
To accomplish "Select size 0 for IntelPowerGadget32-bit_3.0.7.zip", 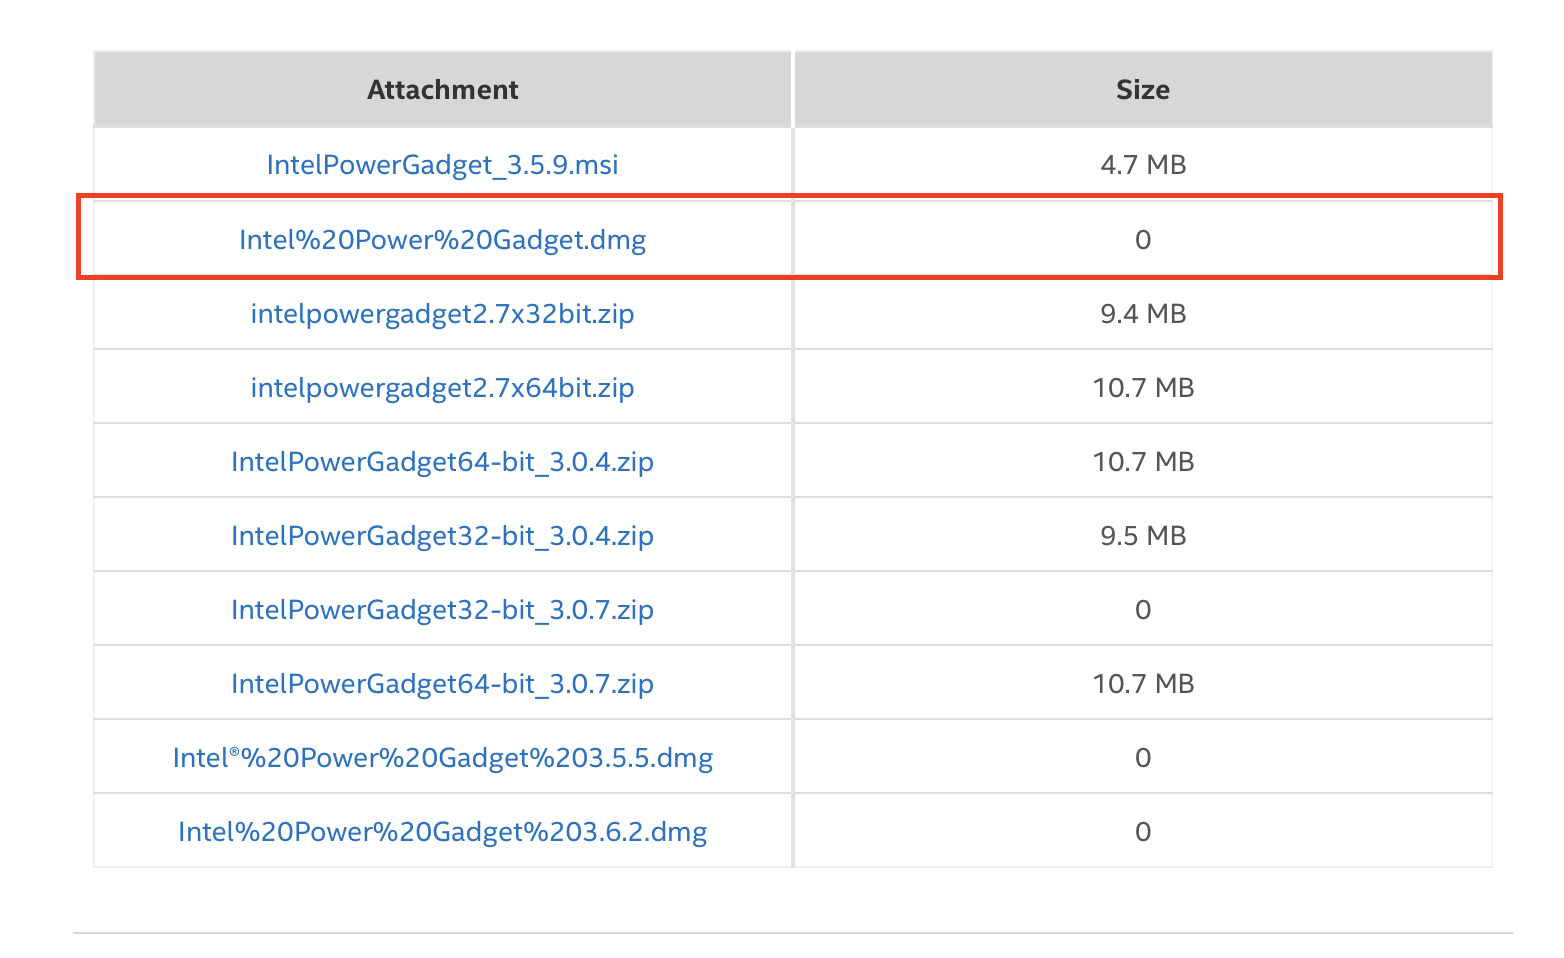I will [1143, 610].
